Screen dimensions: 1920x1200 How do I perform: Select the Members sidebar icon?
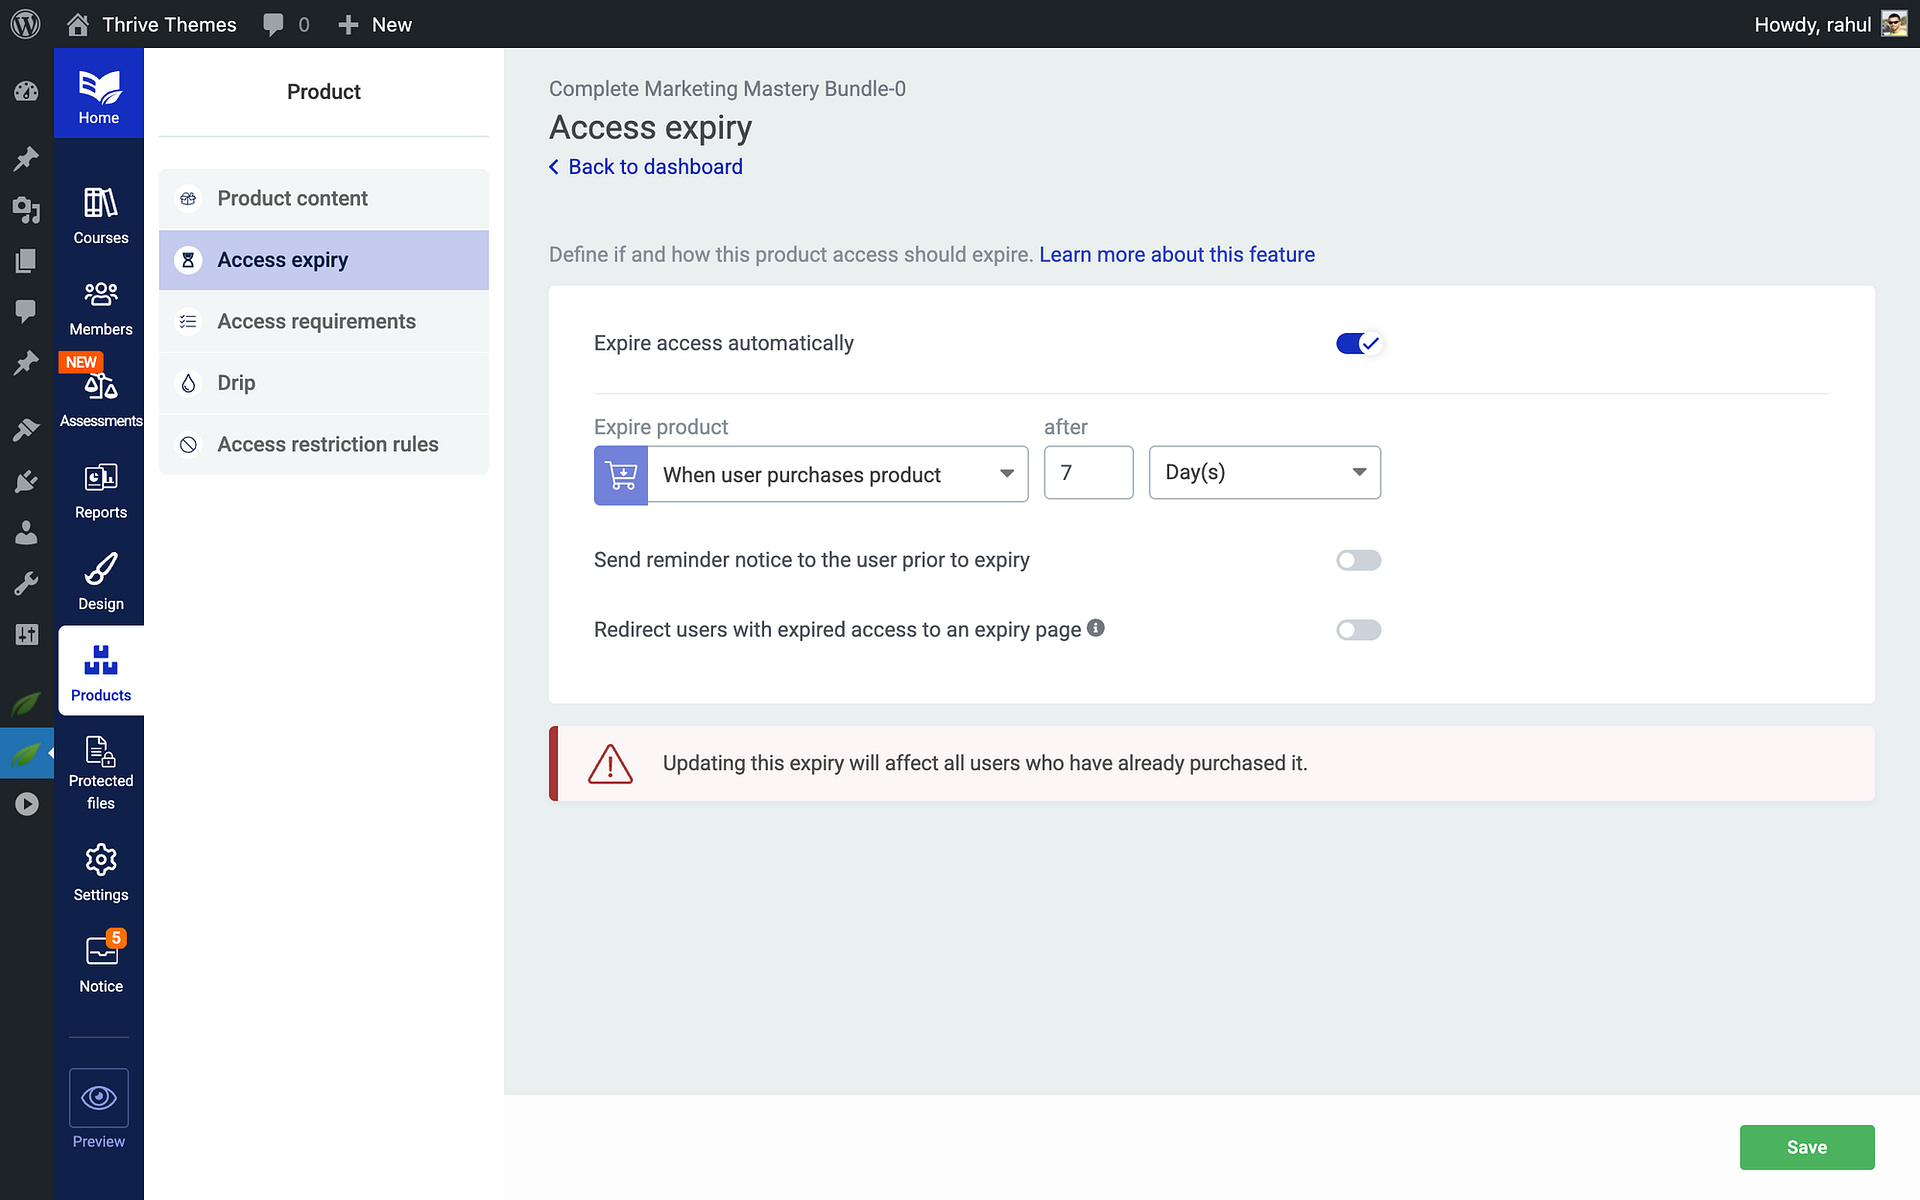(100, 305)
